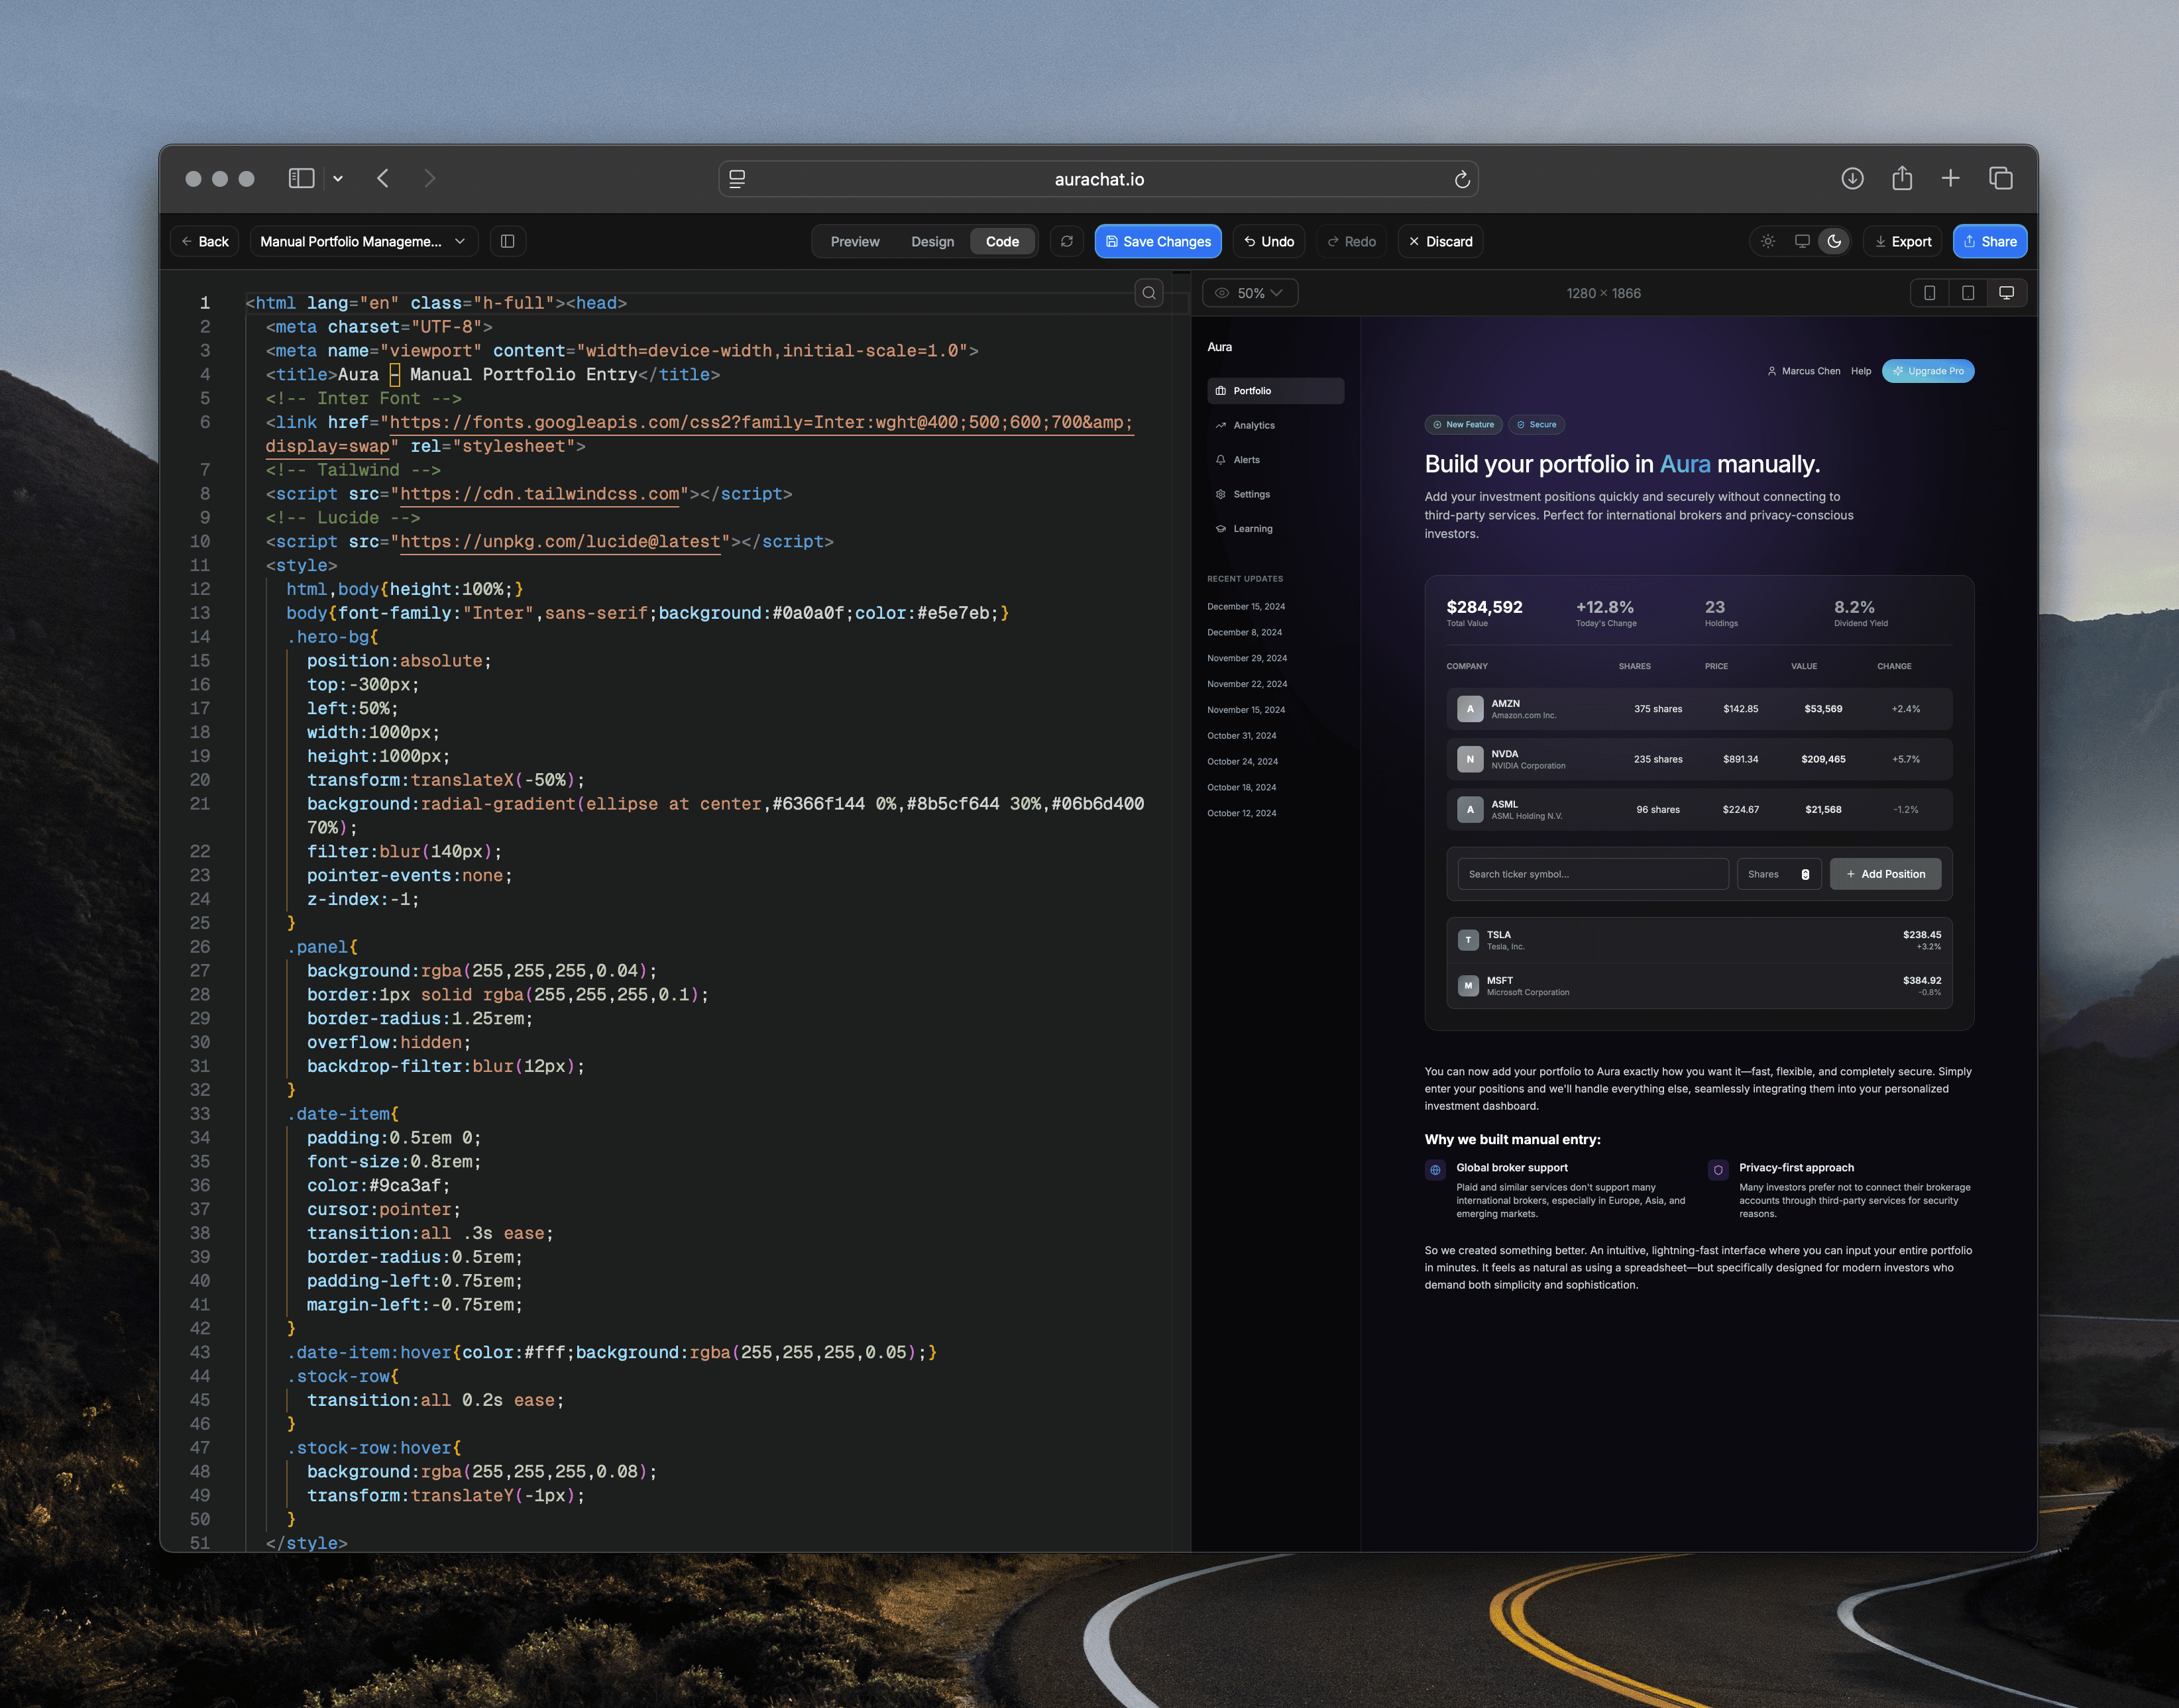This screenshot has width=2179, height=1708.
Task: Click the December 15, 2024 update
Action: point(1246,607)
